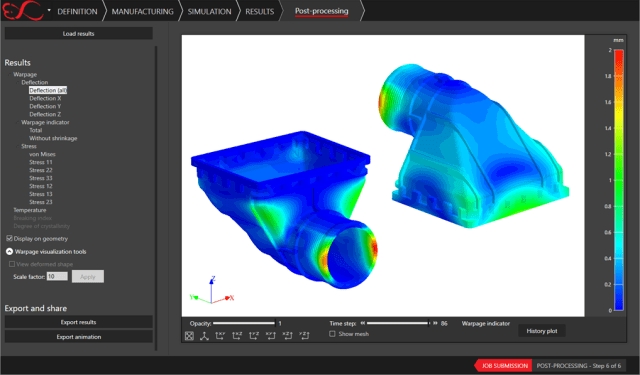Image resolution: width=640 pixels, height=375 pixels.
Task: Collapse Warpage visualization tools section
Action: [x=9, y=251]
